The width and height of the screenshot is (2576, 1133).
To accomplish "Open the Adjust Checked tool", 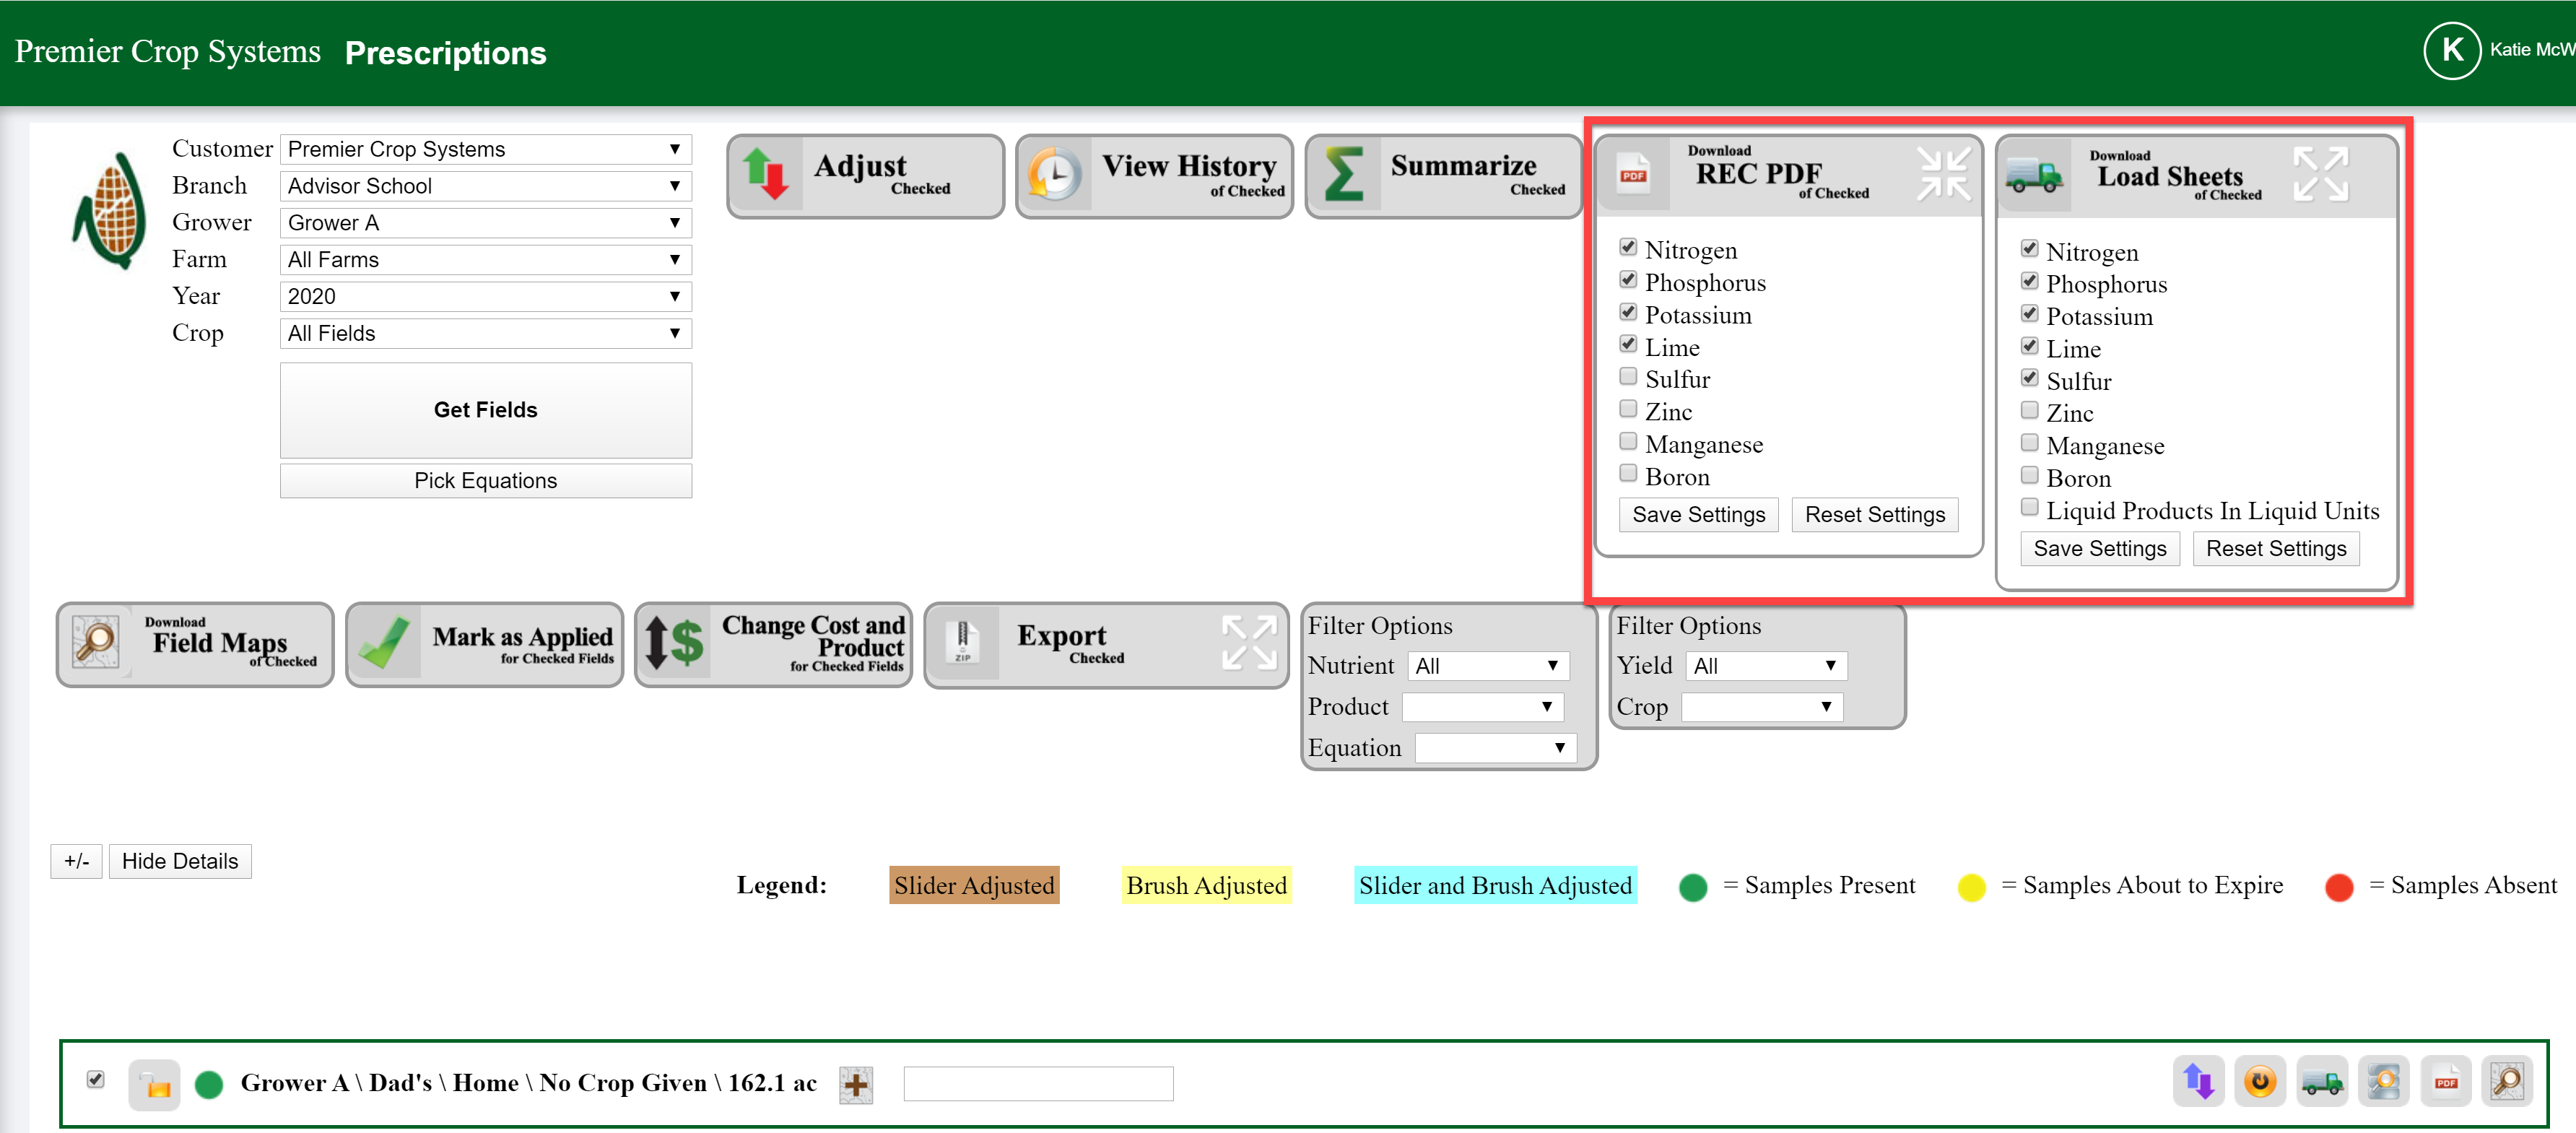I will (x=864, y=176).
